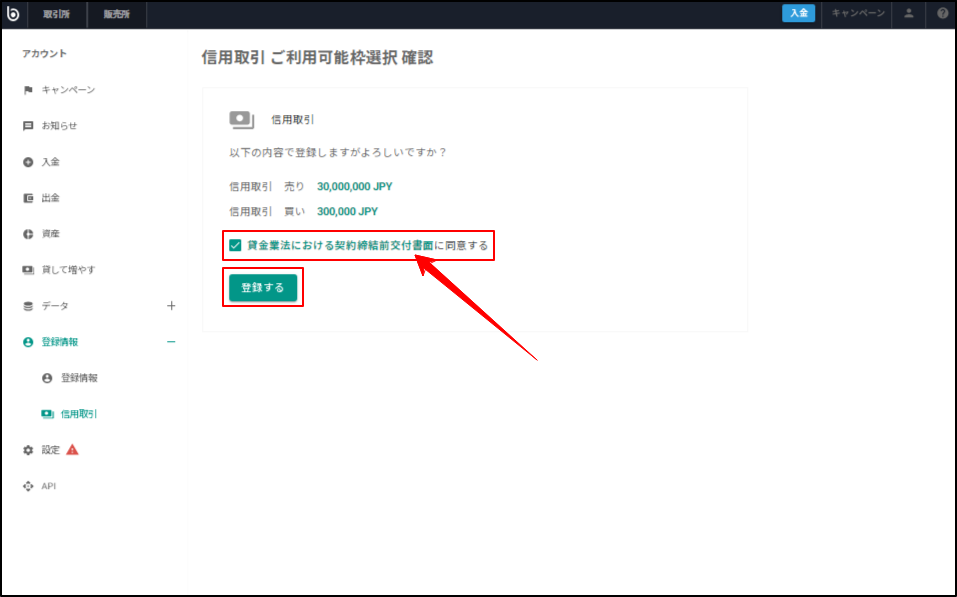Viewport: 957px width, 597px height.
Task: Click the gear icon beside 設定
Action: pyautogui.click(x=27, y=450)
